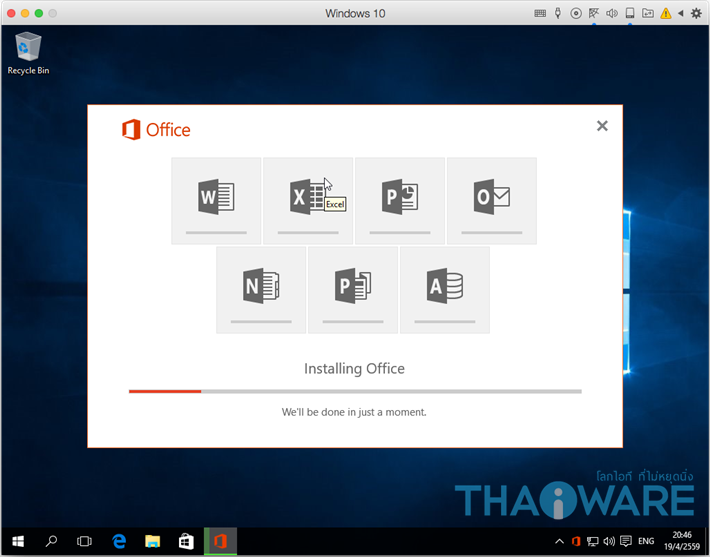
Task: Click the Office logo in the installer
Action: pyautogui.click(x=156, y=130)
